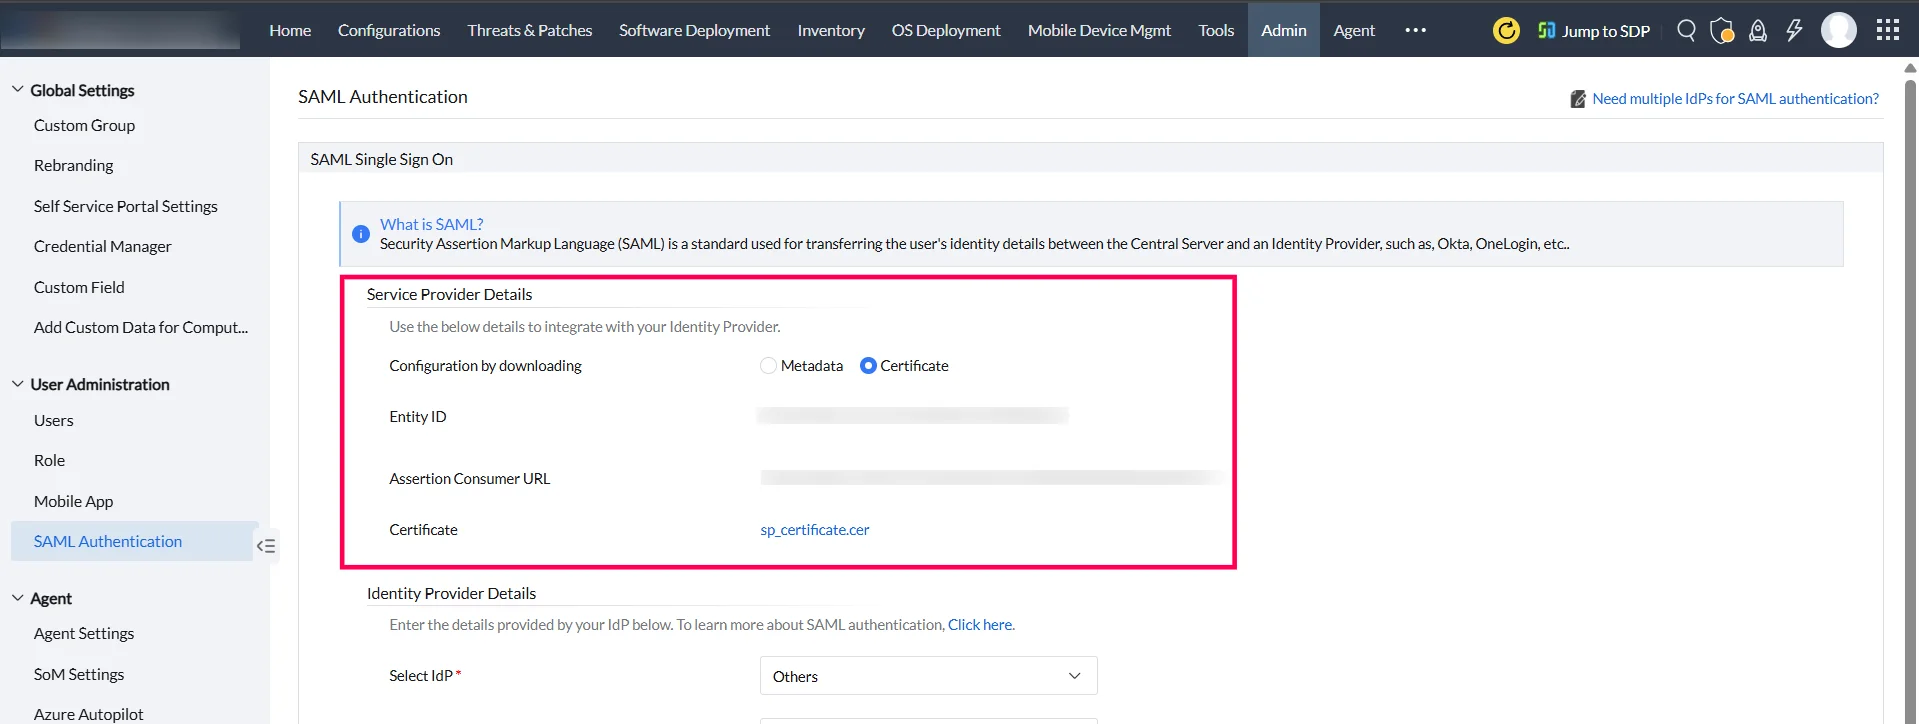Screen dimensions: 1919x724
Task: Open the Configurations tab
Action: (x=389, y=30)
